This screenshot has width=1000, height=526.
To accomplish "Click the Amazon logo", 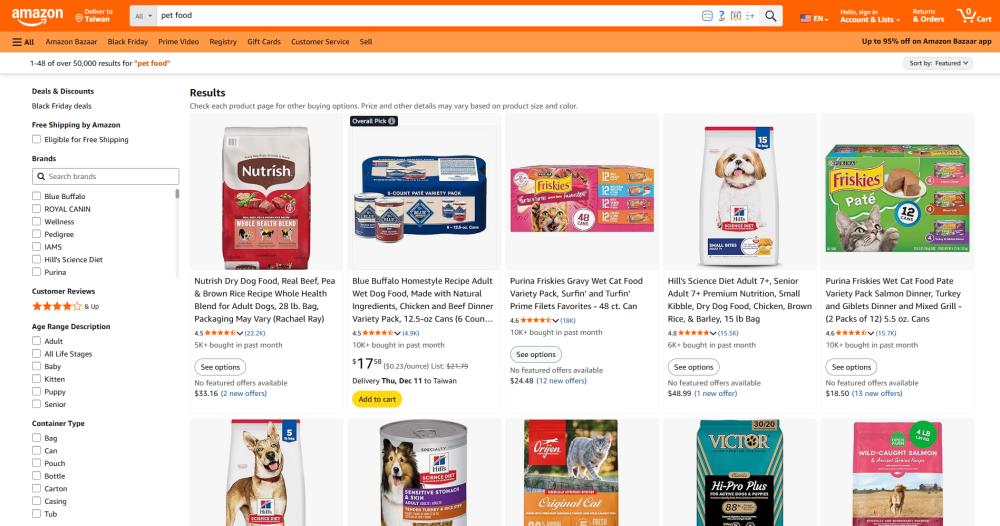I will coord(37,16).
